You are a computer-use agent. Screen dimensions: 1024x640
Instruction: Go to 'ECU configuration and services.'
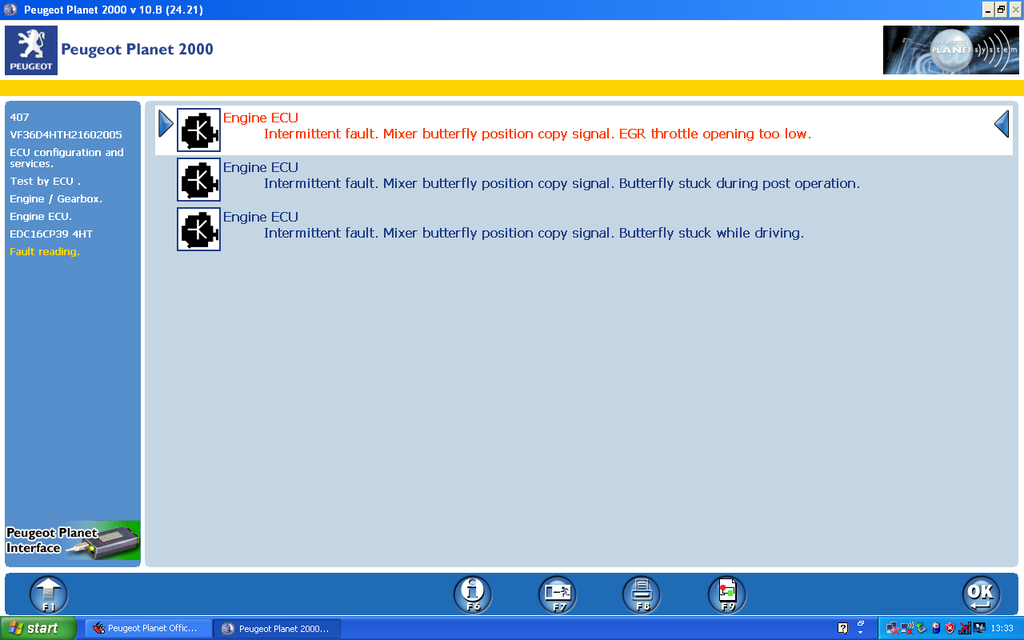(67, 158)
